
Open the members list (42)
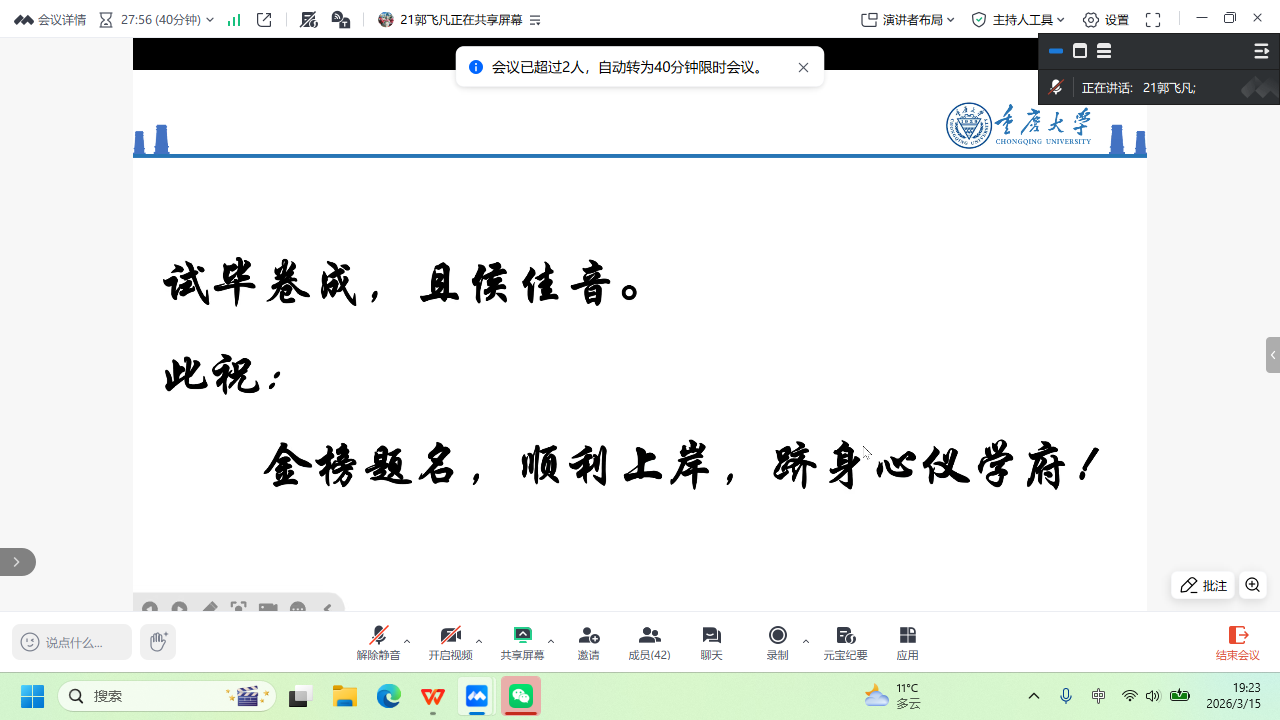(649, 642)
